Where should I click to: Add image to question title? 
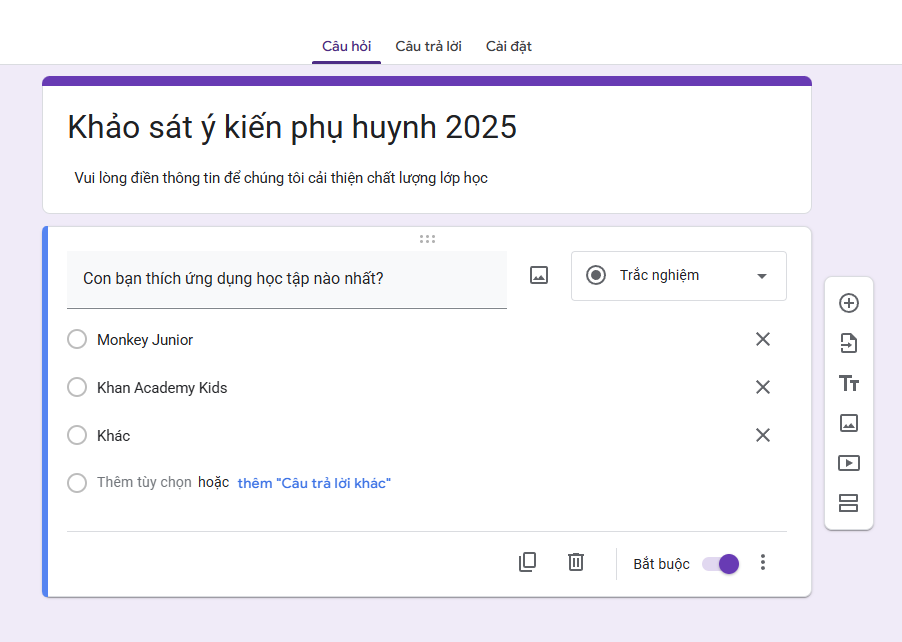tap(539, 275)
